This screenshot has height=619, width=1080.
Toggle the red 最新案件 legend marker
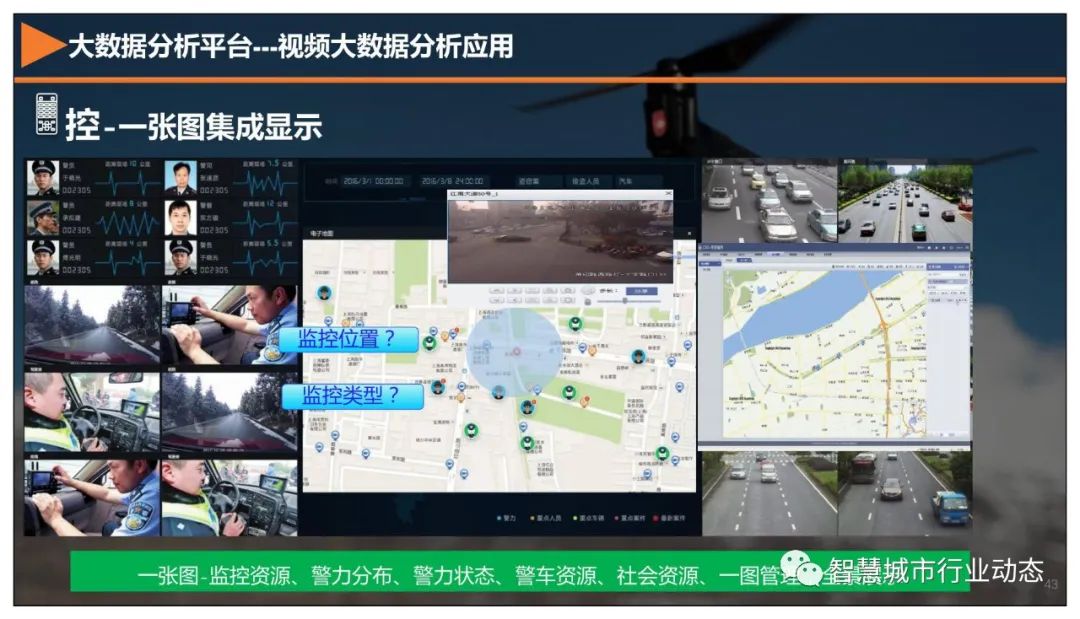(656, 518)
